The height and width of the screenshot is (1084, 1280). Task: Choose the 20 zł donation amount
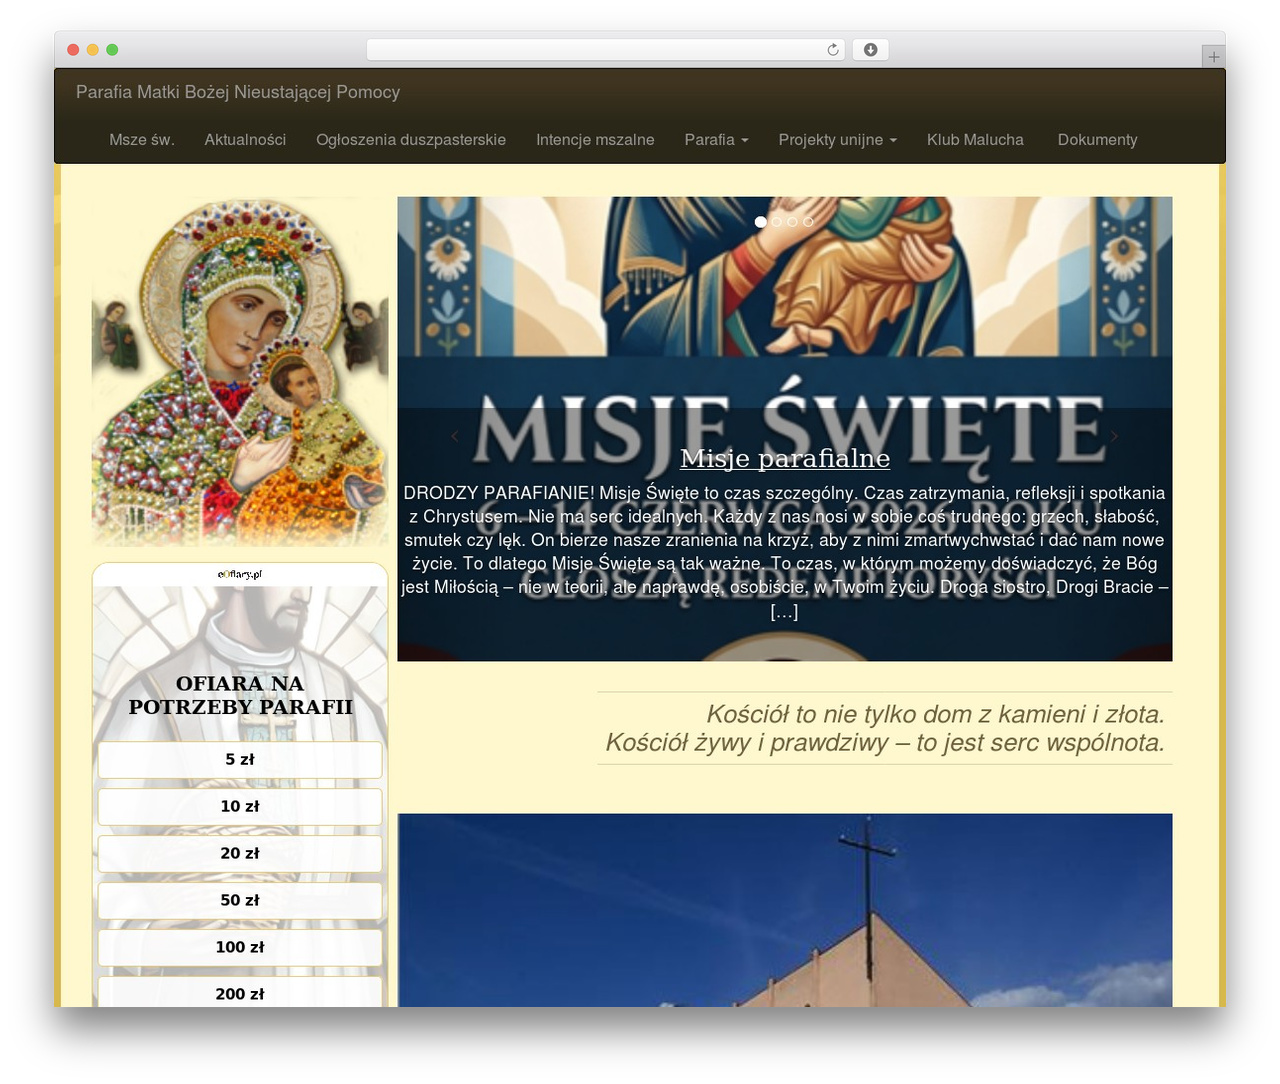coord(240,854)
